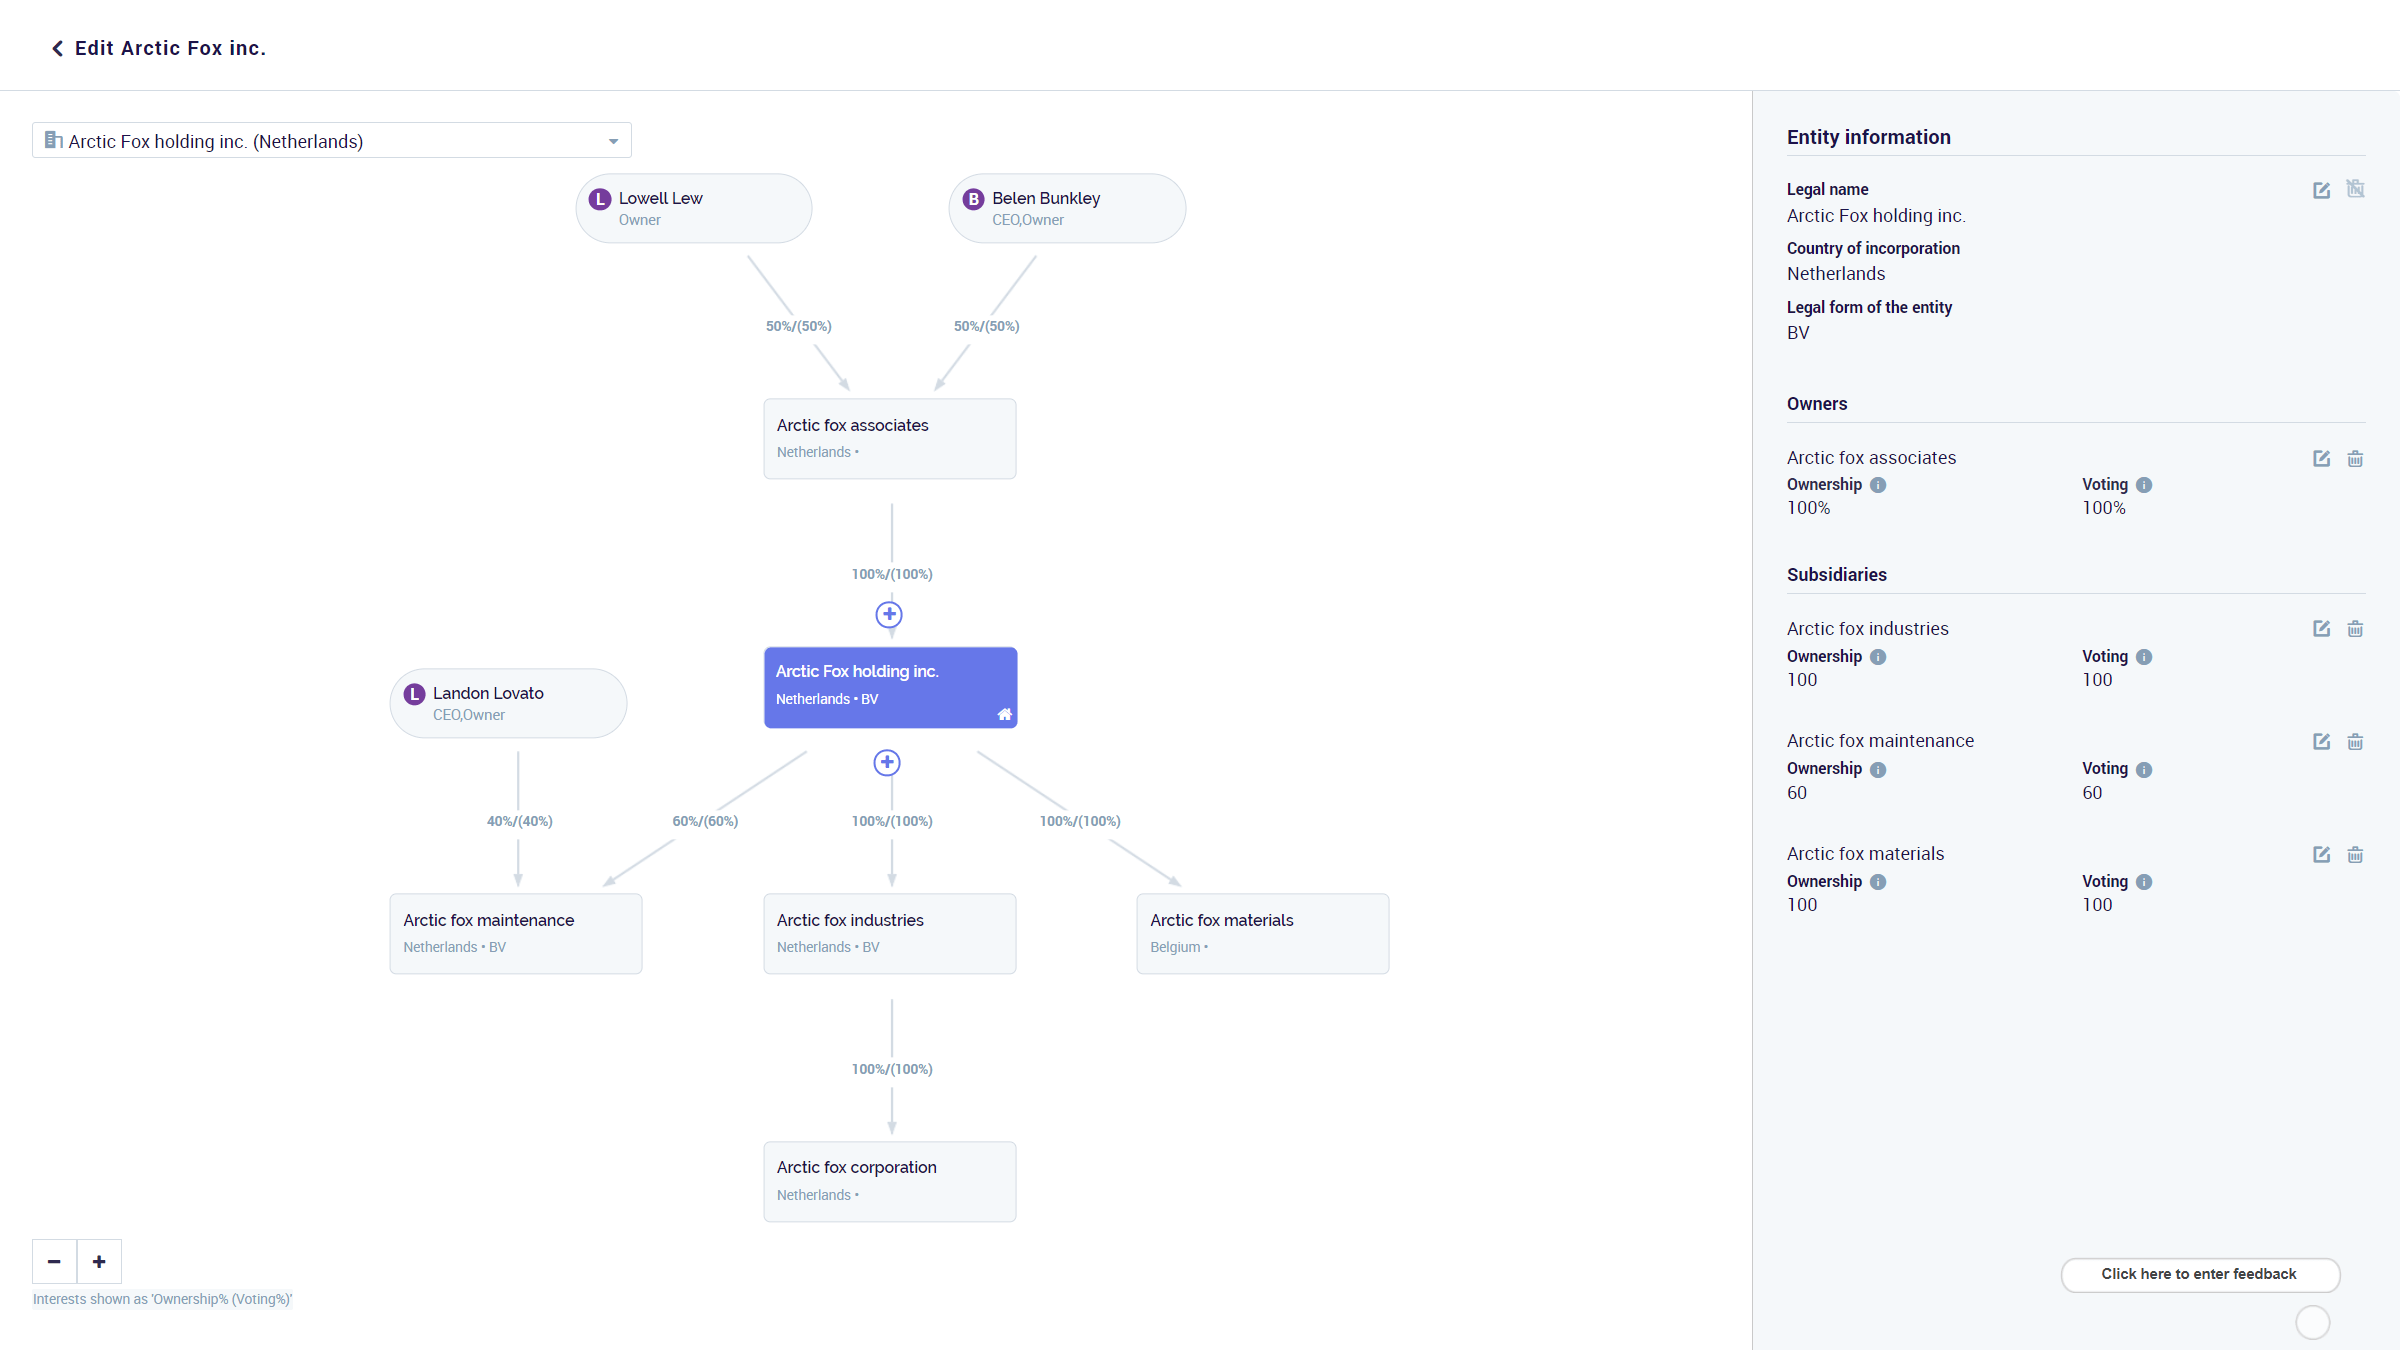Edit the Arctic fox industries subsidiary

2321,628
